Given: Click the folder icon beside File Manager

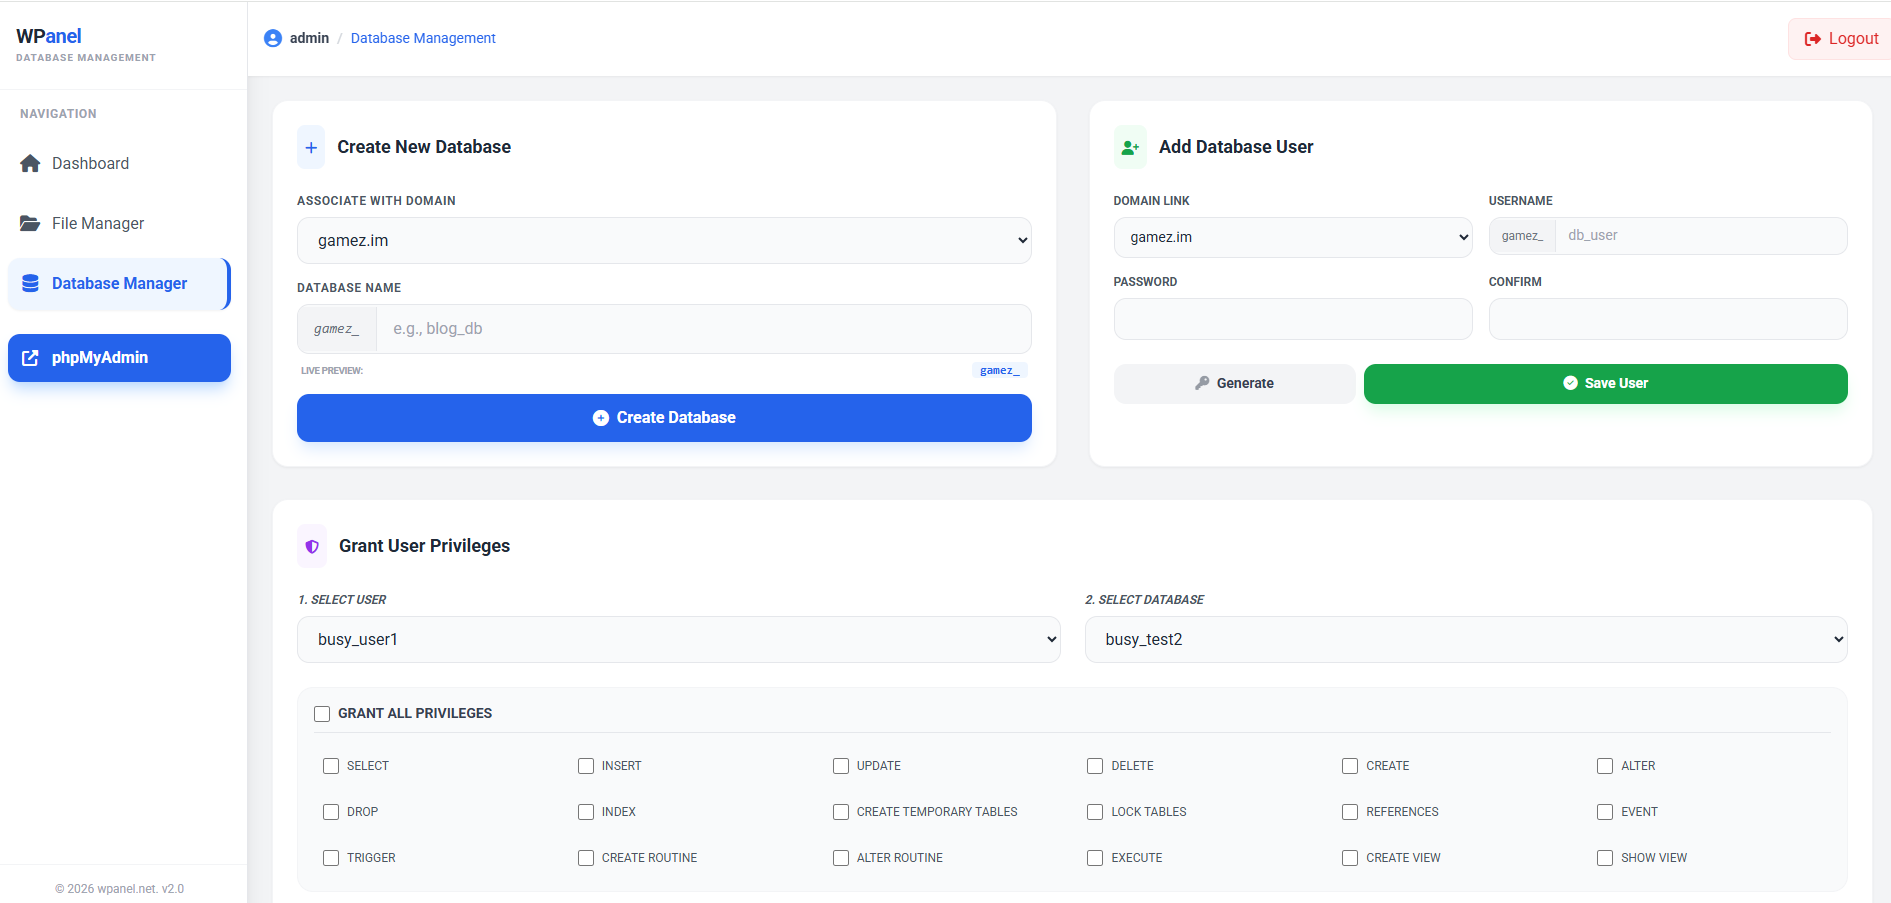Looking at the screenshot, I should coord(29,223).
